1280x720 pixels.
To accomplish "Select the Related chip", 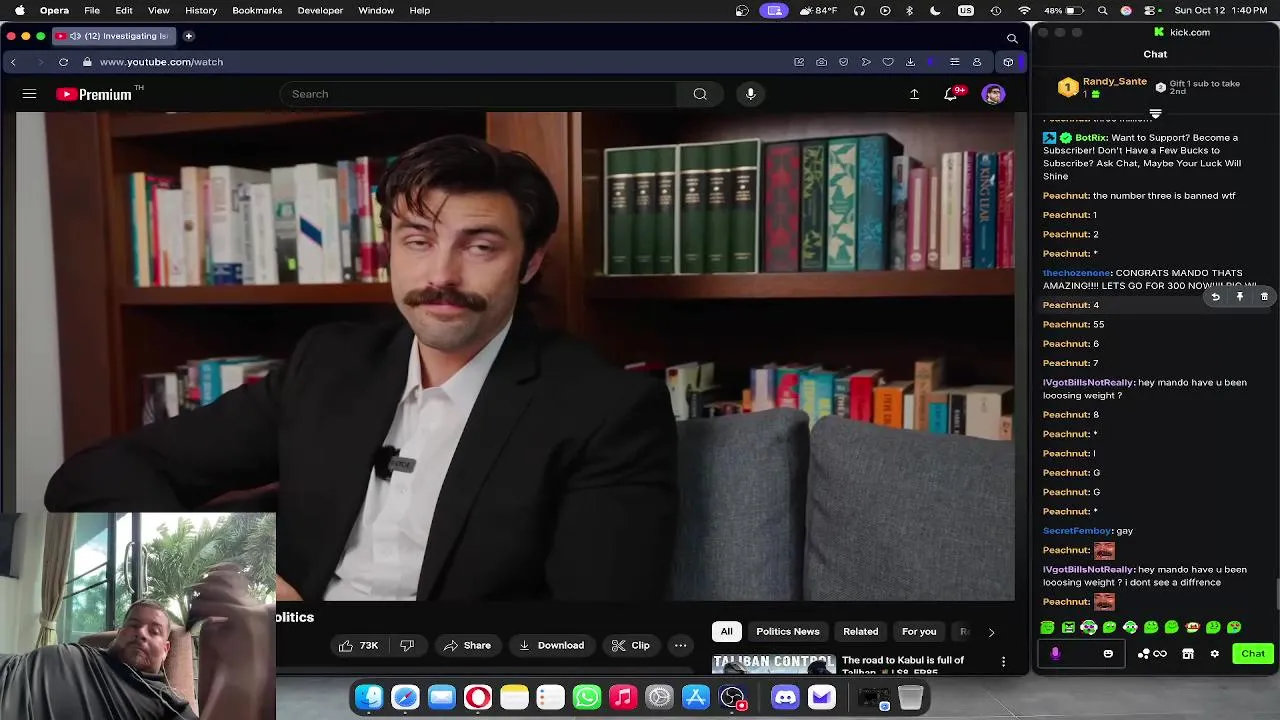I will pyautogui.click(x=860, y=632).
